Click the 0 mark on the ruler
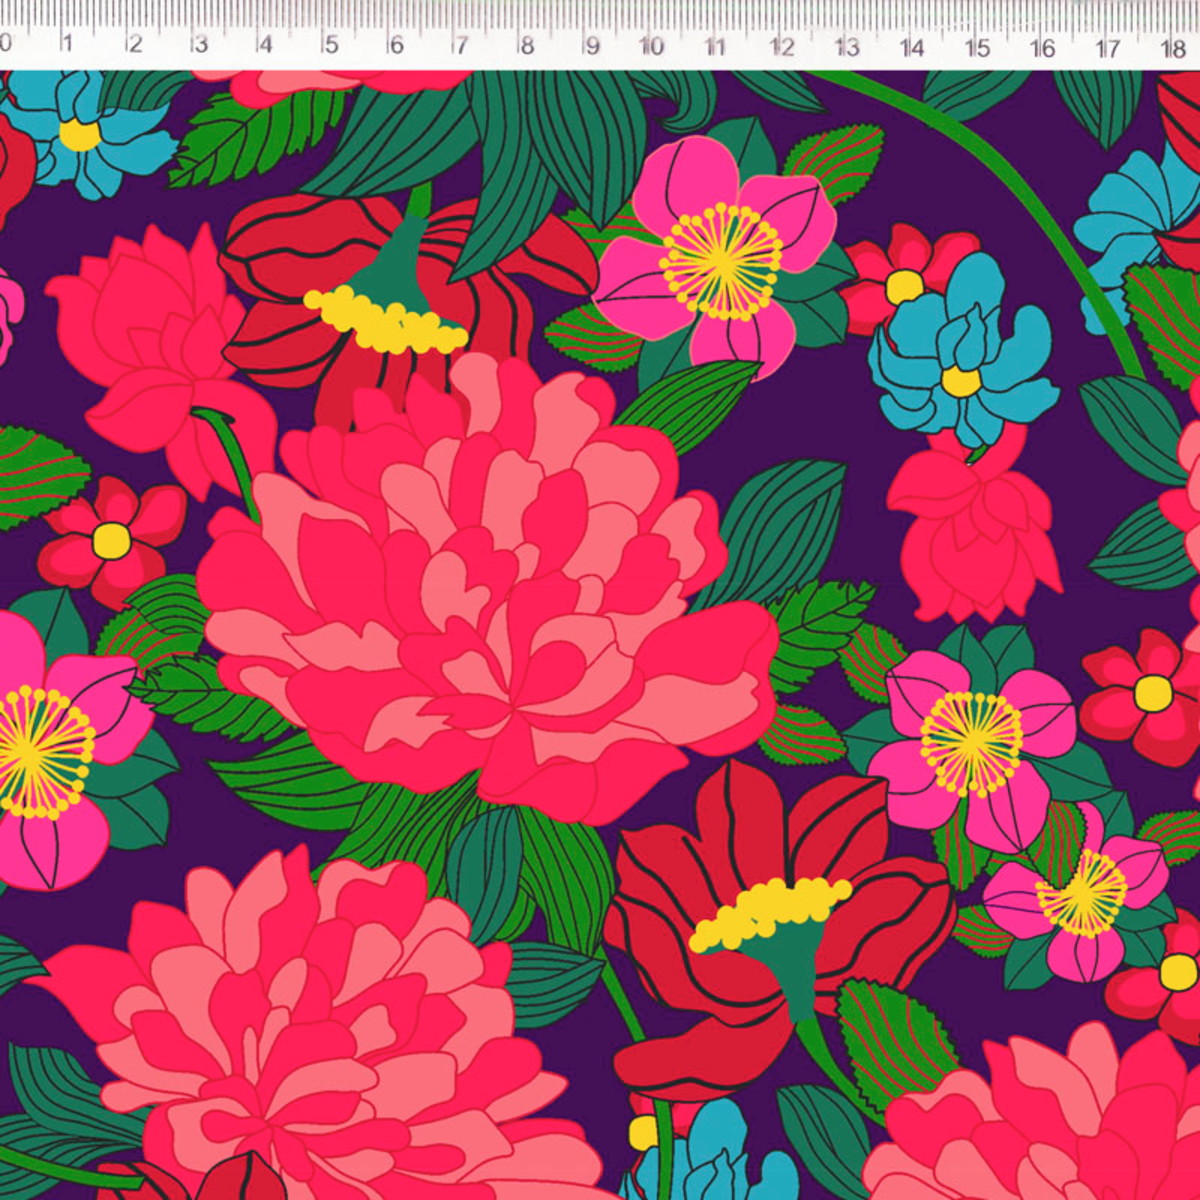Image resolution: width=1200 pixels, height=1200 pixels. pyautogui.click(x=5, y=43)
